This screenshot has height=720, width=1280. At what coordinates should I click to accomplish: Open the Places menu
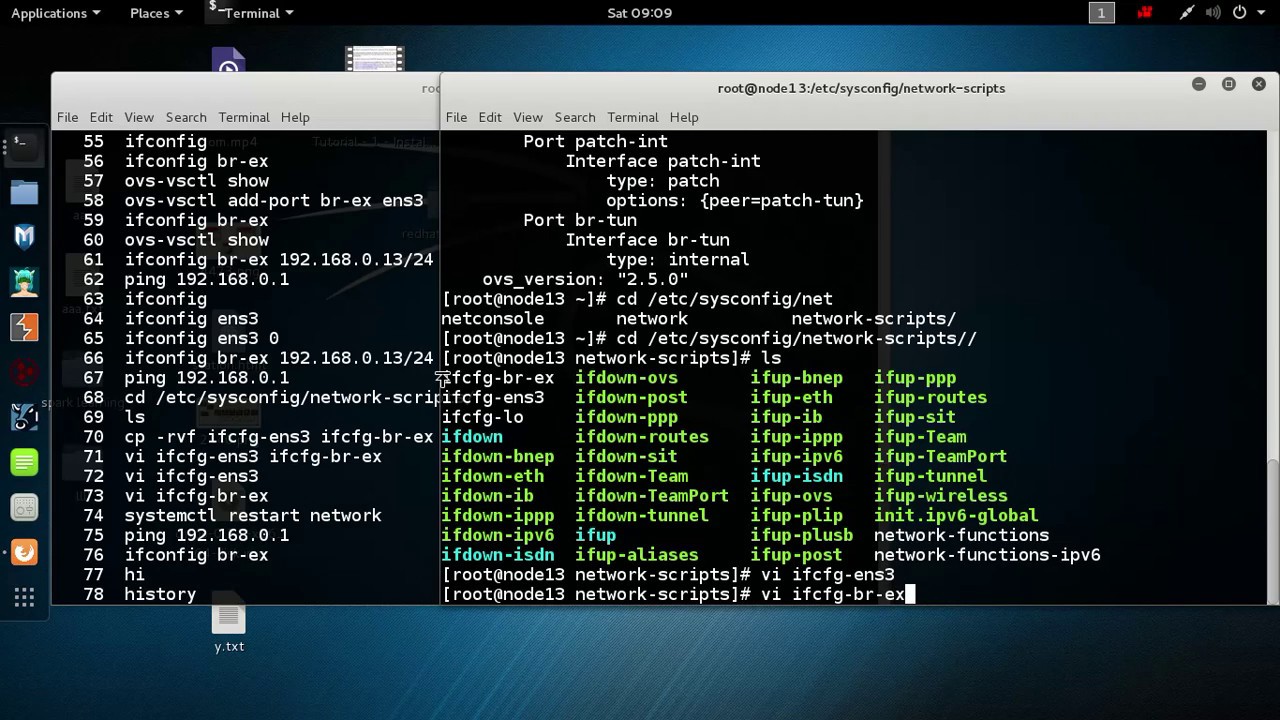pyautogui.click(x=156, y=13)
